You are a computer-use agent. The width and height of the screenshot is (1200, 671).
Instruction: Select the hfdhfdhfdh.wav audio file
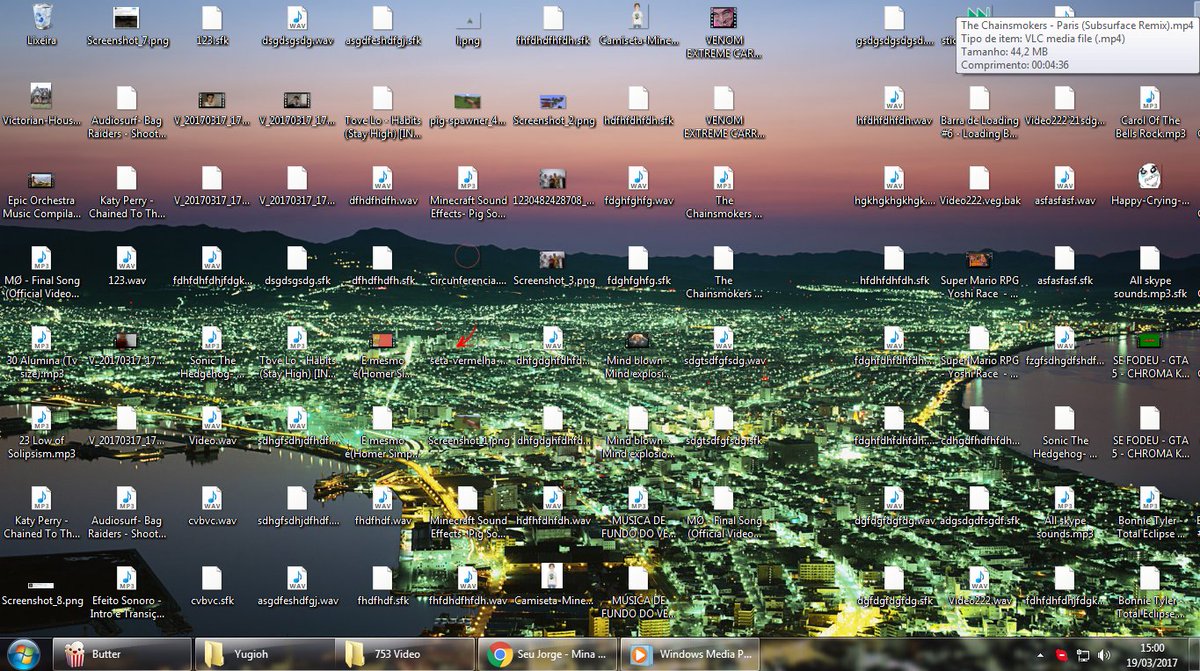(894, 105)
